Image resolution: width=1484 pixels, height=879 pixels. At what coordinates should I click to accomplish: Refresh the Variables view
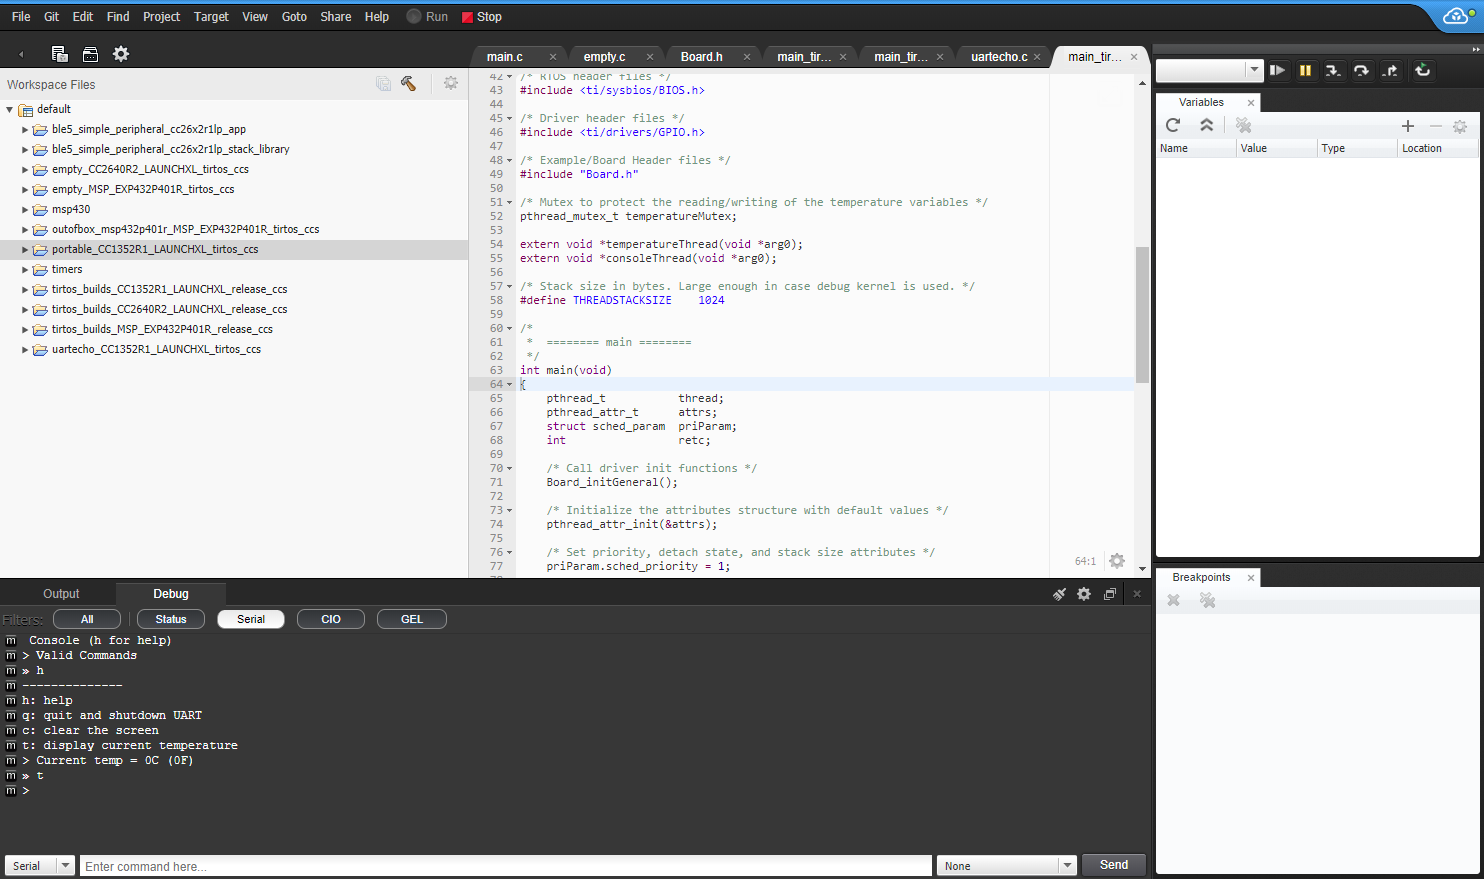tap(1171, 125)
